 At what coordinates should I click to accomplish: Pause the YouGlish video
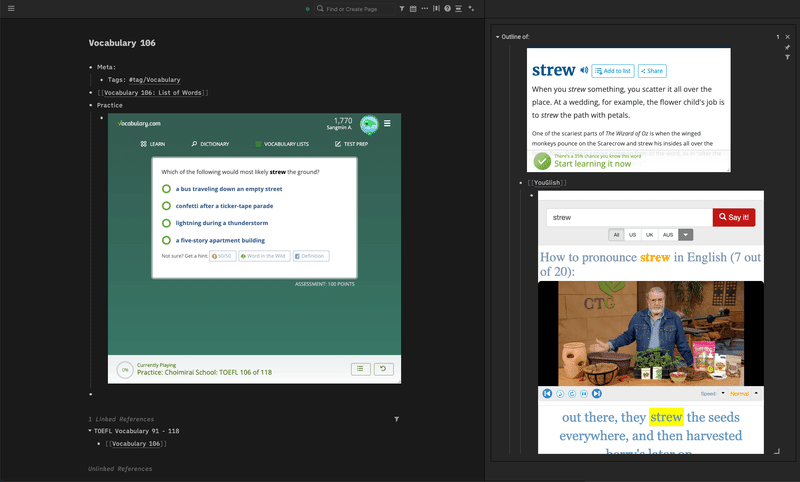[x=584, y=394]
